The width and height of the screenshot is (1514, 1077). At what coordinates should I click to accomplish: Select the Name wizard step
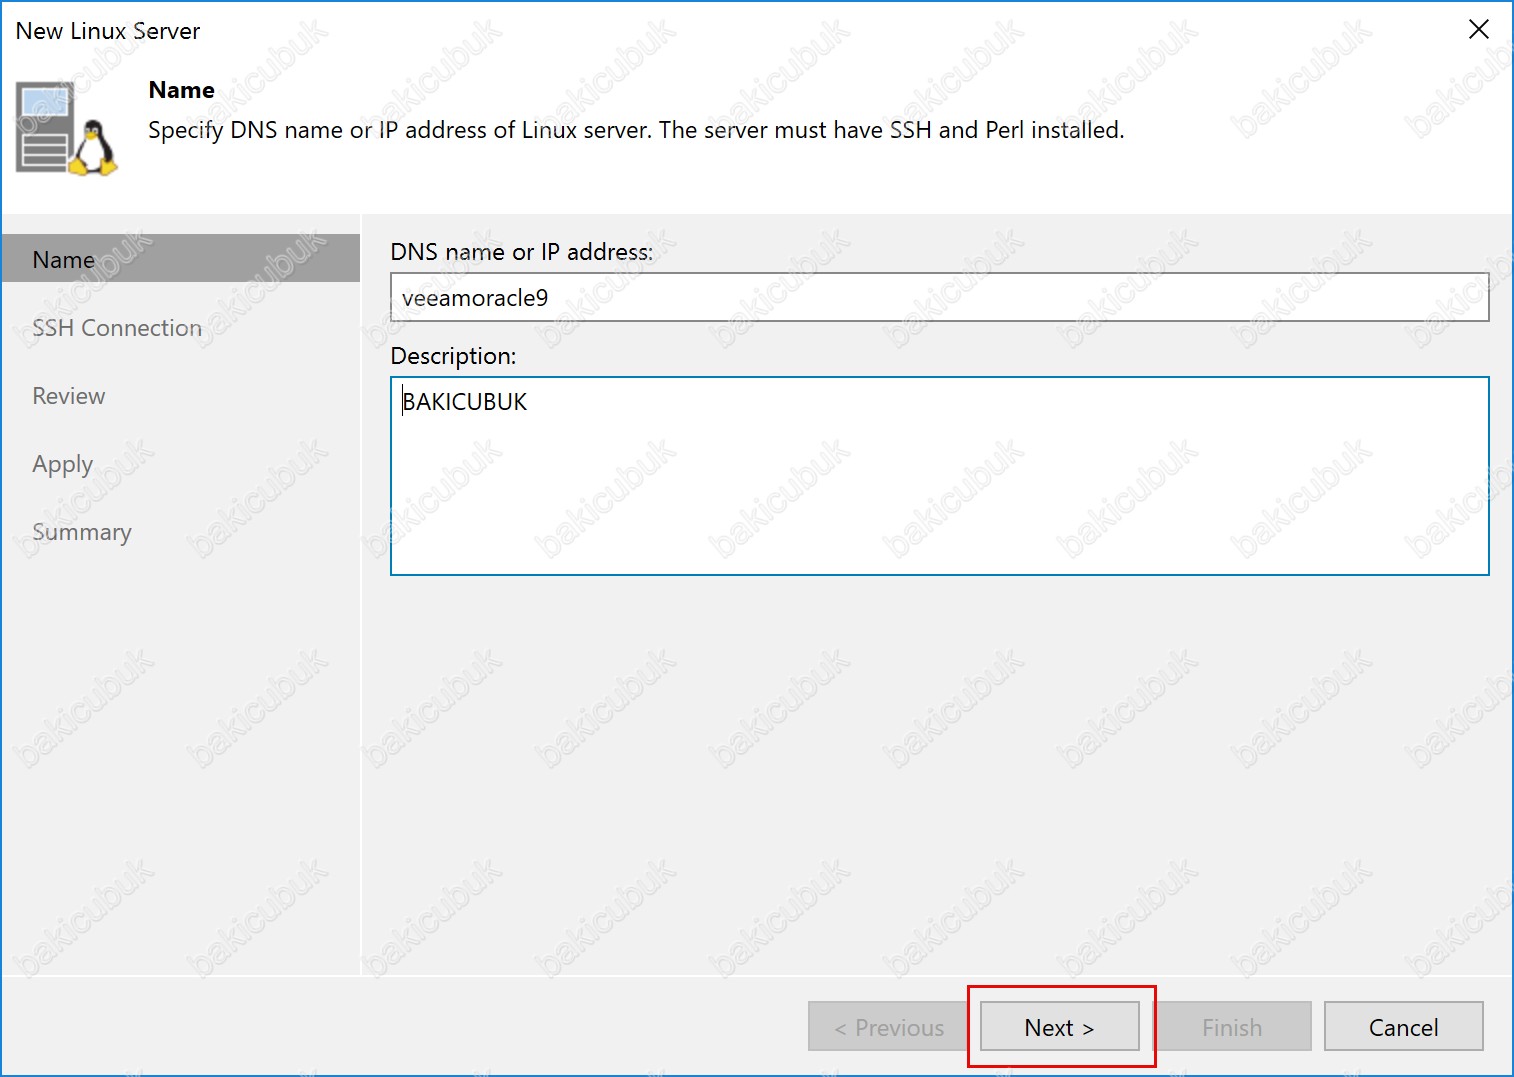click(x=181, y=259)
